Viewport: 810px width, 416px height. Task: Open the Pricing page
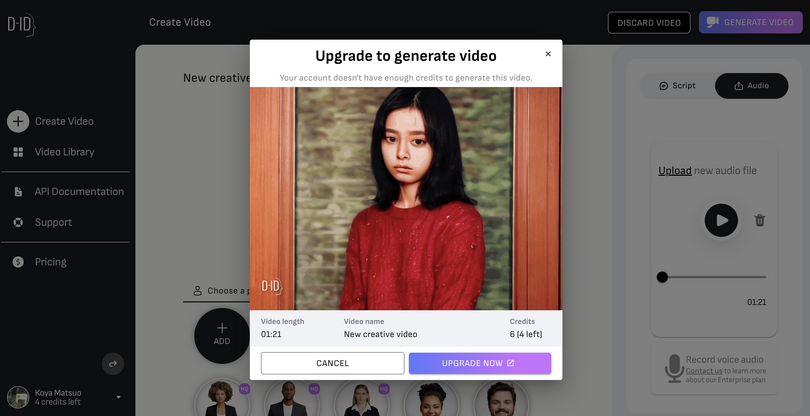coord(51,262)
